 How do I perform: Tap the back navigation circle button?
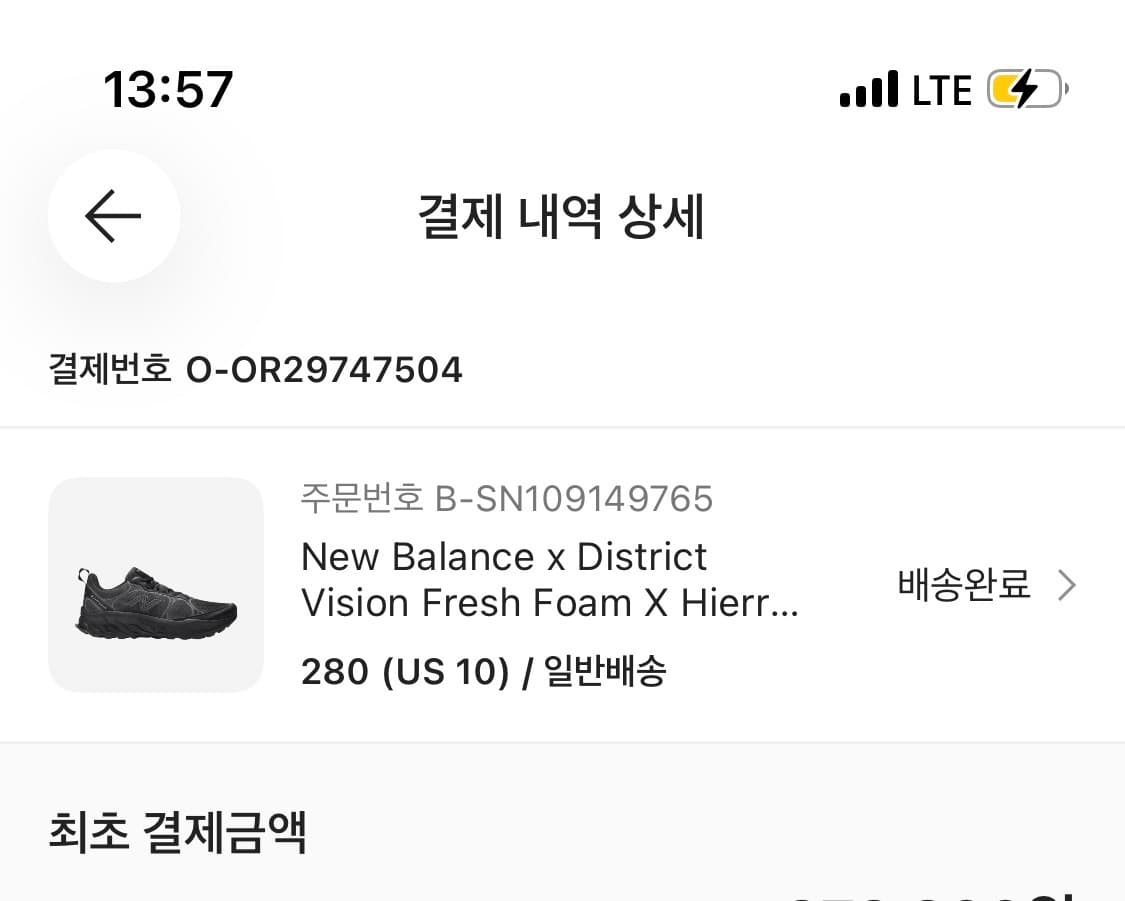[113, 216]
